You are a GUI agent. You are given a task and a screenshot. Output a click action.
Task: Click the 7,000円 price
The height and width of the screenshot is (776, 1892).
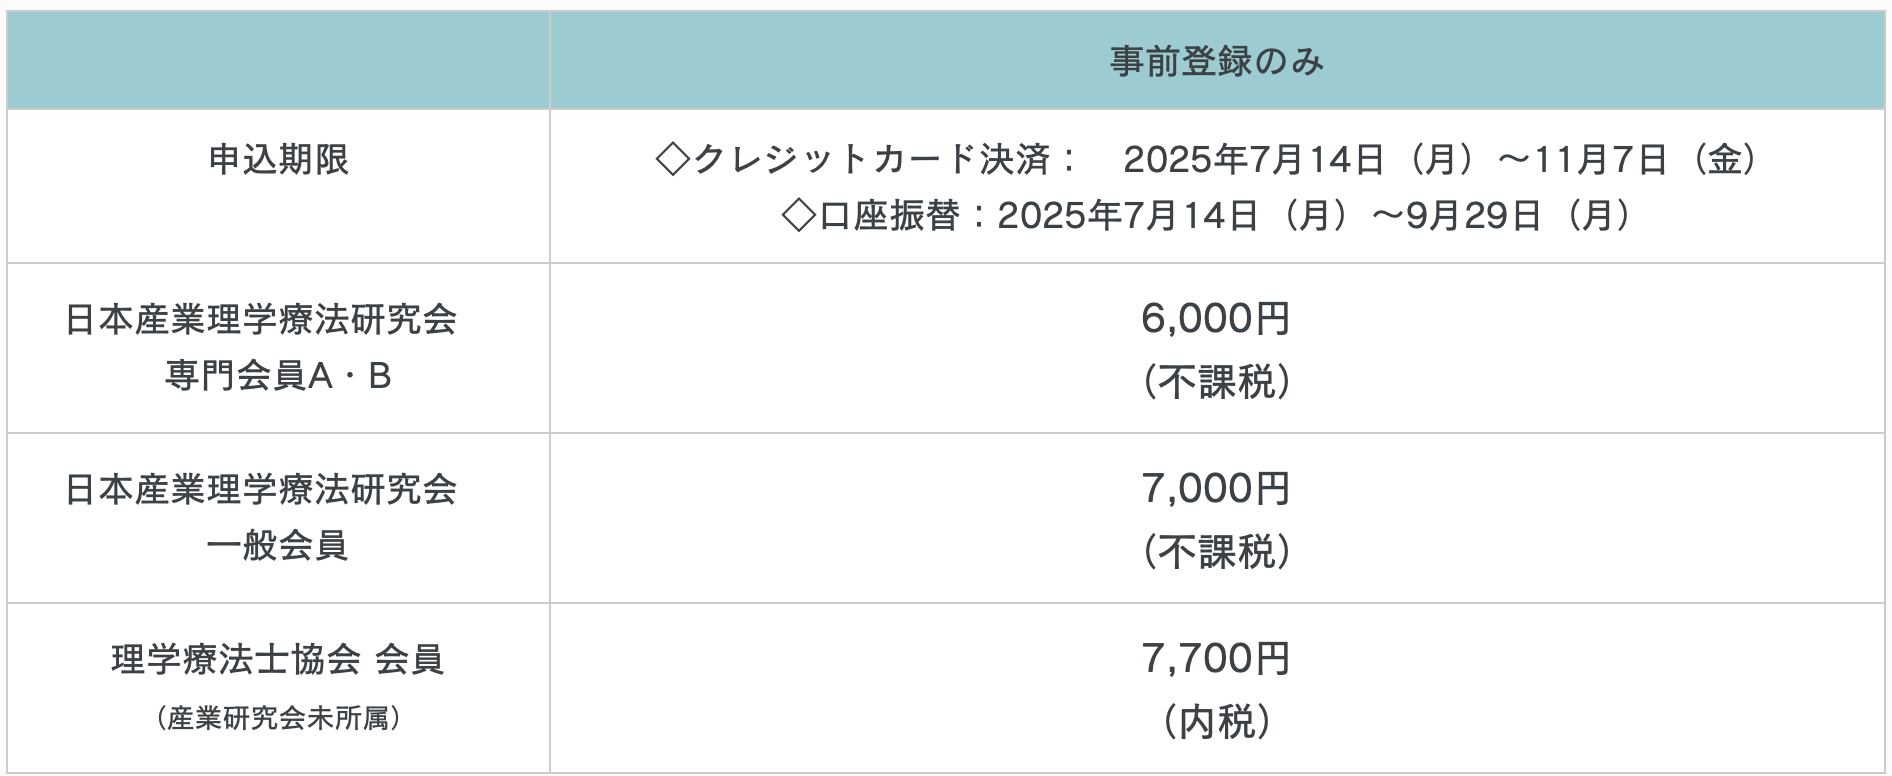point(1216,489)
